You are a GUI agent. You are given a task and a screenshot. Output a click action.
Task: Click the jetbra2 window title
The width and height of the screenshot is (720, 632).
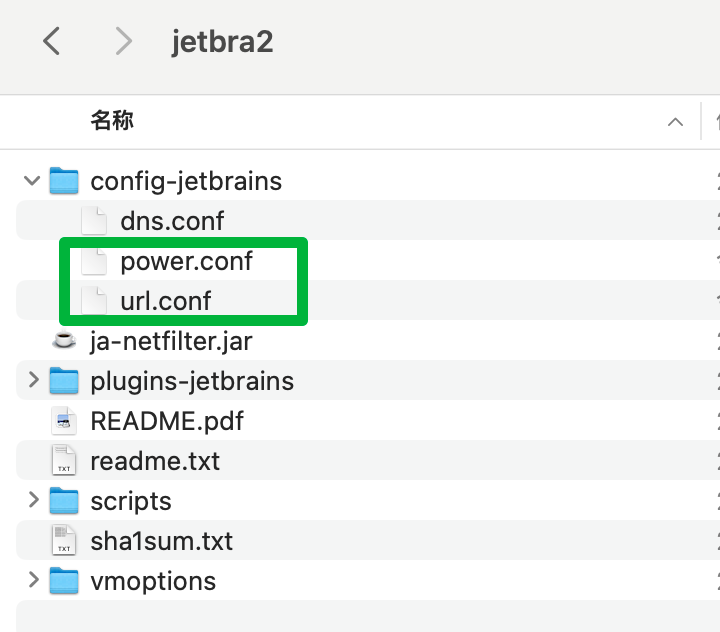(x=222, y=42)
